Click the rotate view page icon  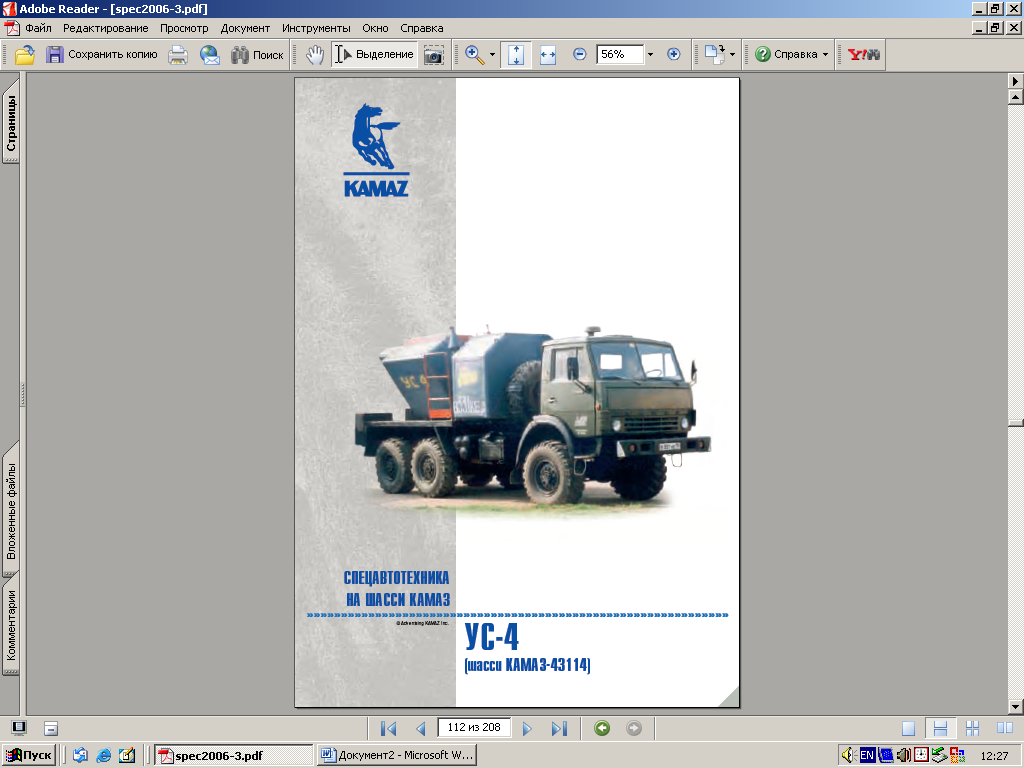[x=714, y=55]
